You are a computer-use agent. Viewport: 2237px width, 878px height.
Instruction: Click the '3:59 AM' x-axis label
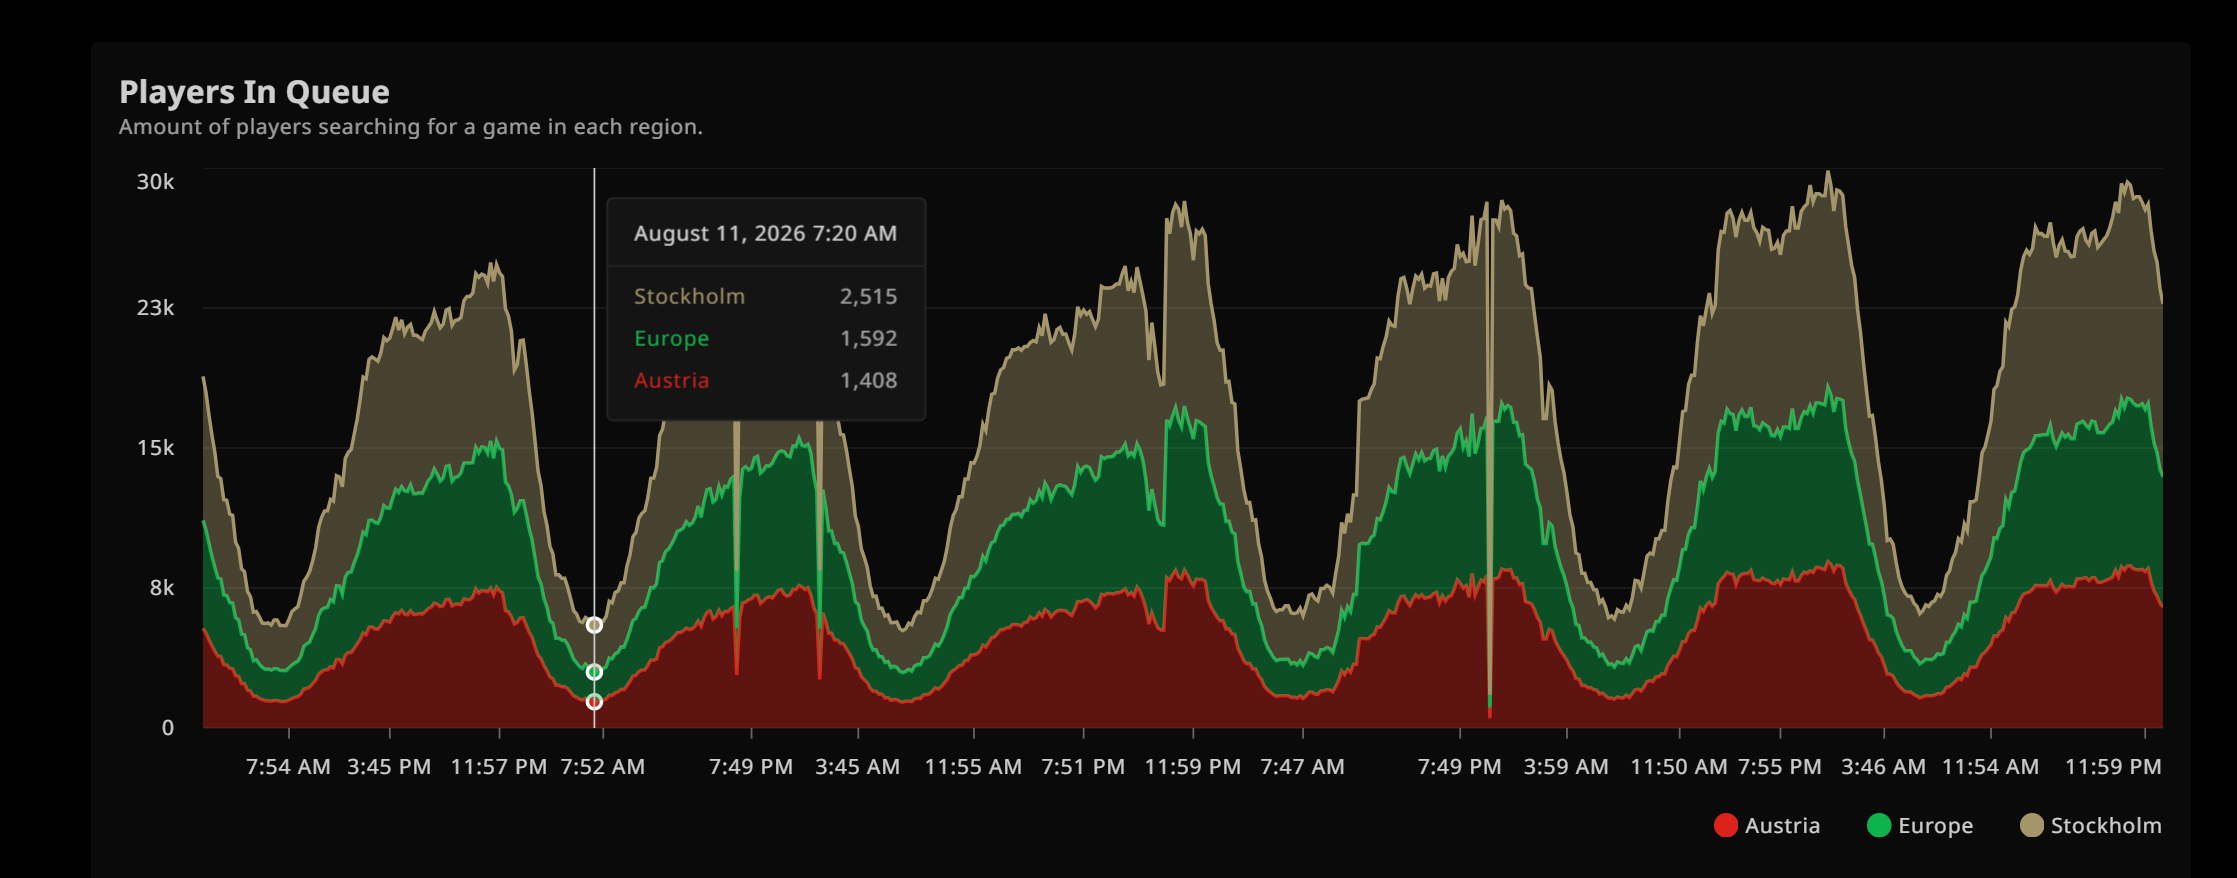(1566, 766)
